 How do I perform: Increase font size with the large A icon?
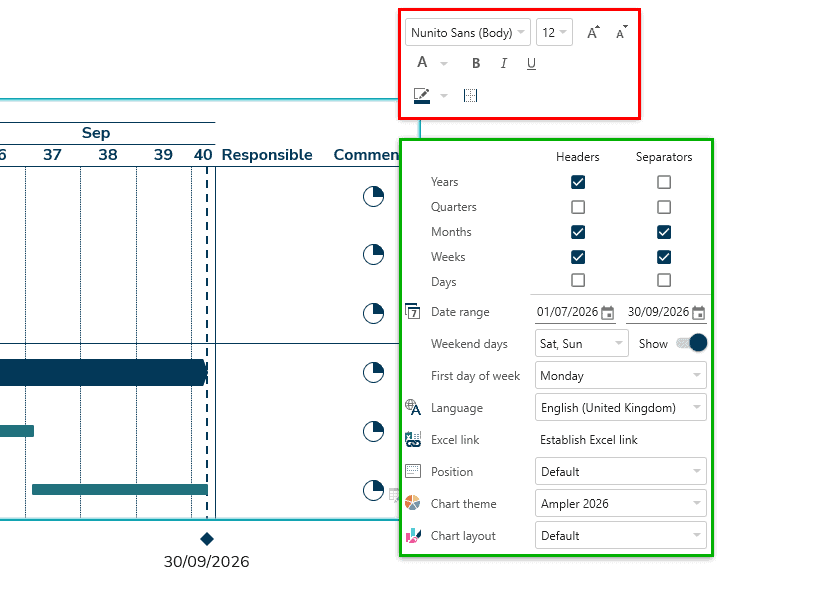593,32
